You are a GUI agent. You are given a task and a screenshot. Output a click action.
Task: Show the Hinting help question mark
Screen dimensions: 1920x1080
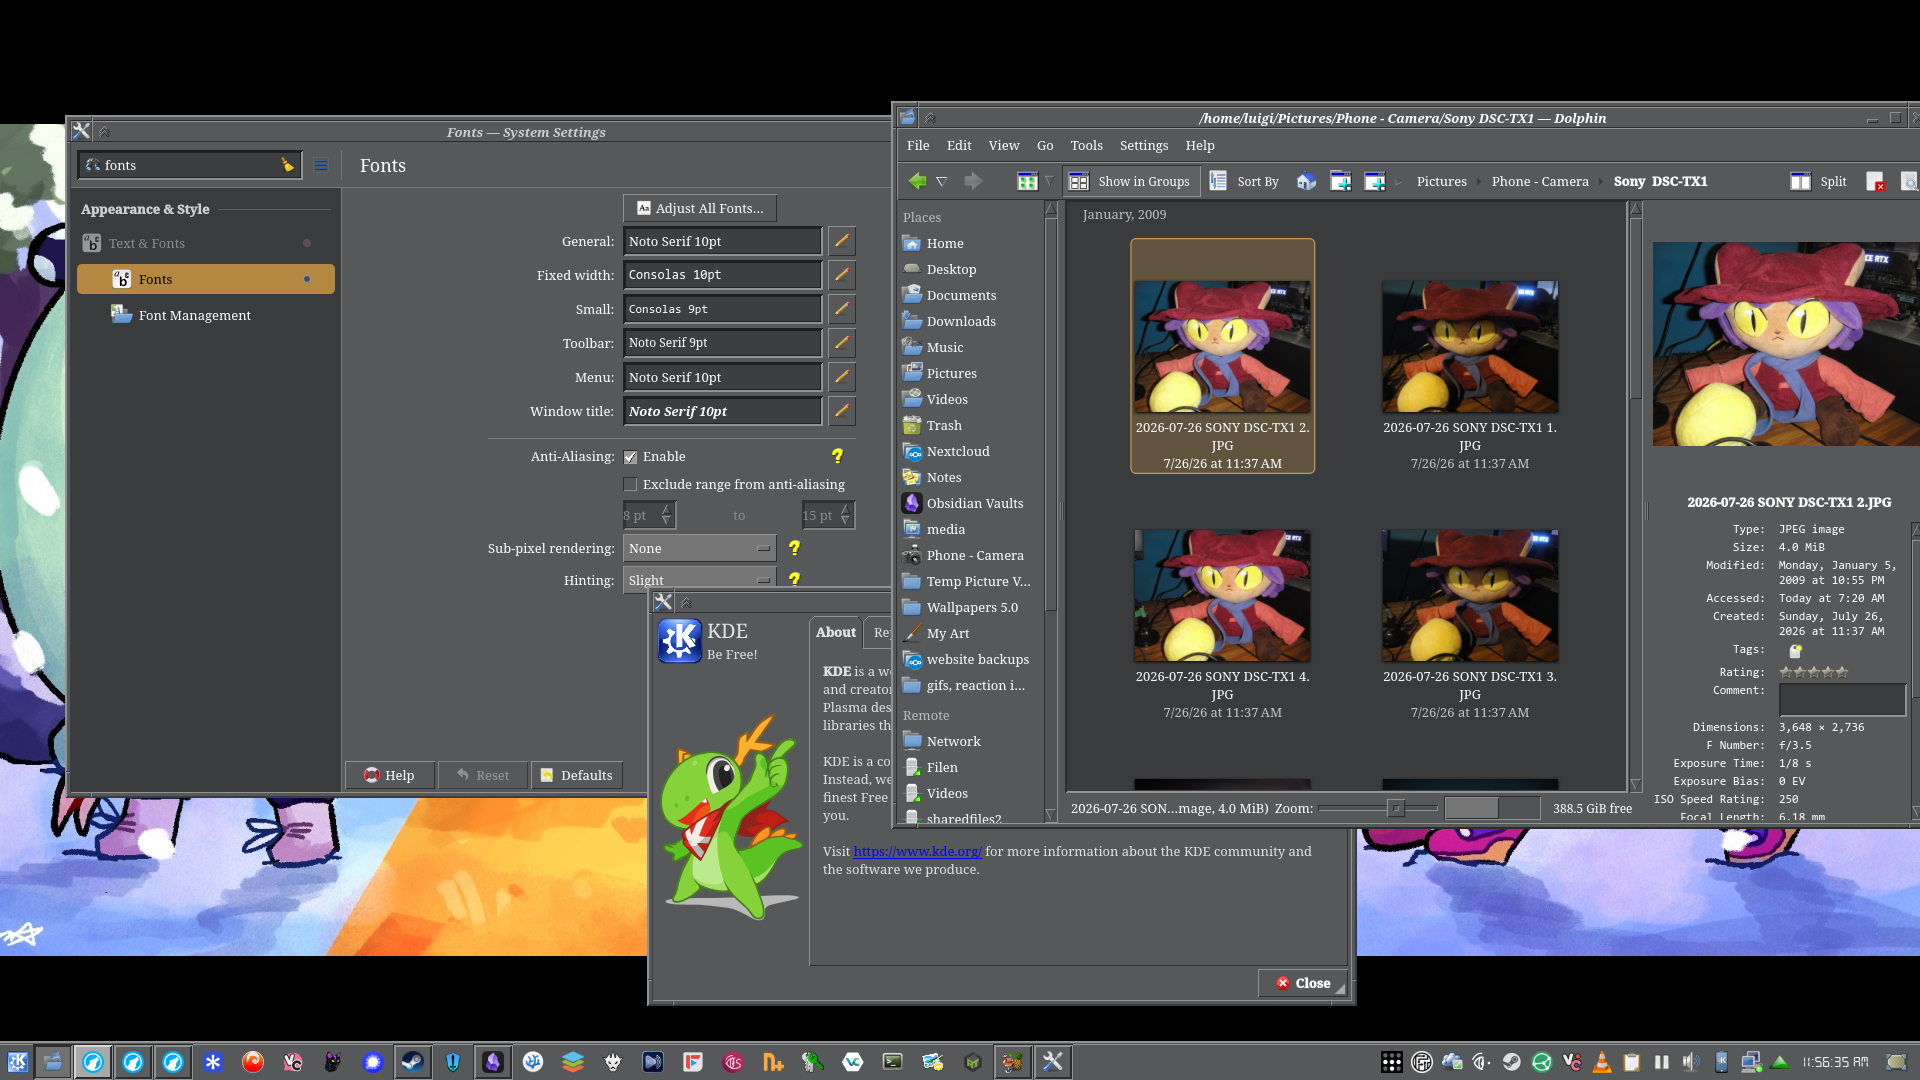[x=794, y=579]
